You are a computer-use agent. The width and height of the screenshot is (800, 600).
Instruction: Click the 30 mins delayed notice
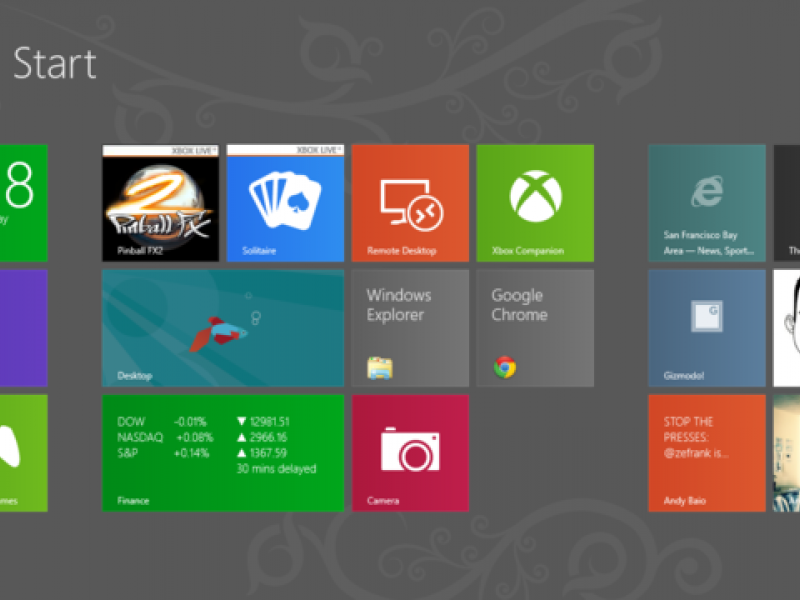point(276,469)
